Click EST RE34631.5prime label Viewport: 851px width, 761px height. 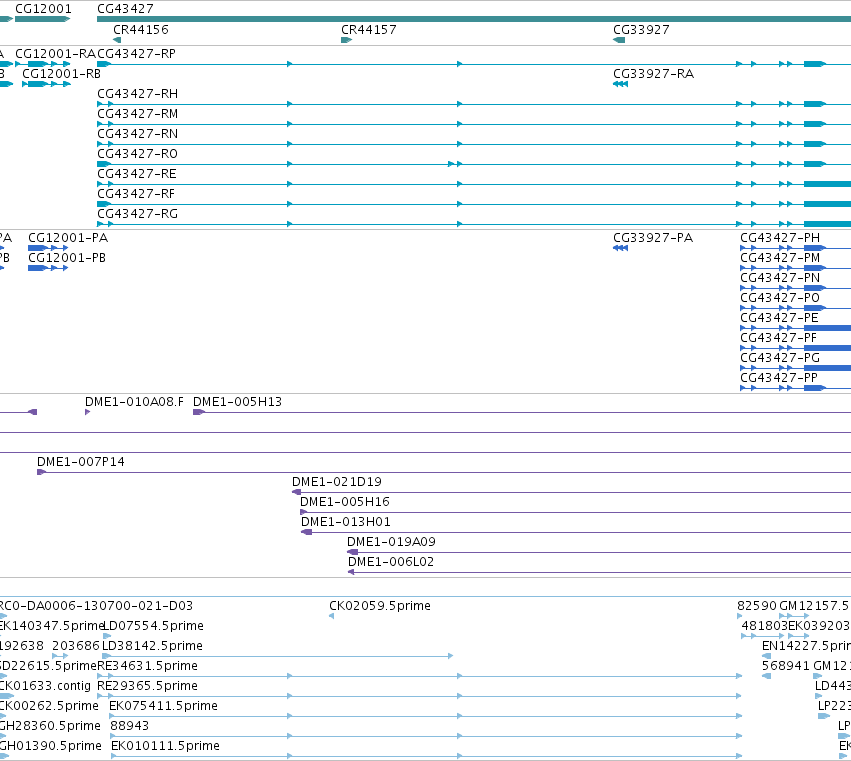point(148,666)
